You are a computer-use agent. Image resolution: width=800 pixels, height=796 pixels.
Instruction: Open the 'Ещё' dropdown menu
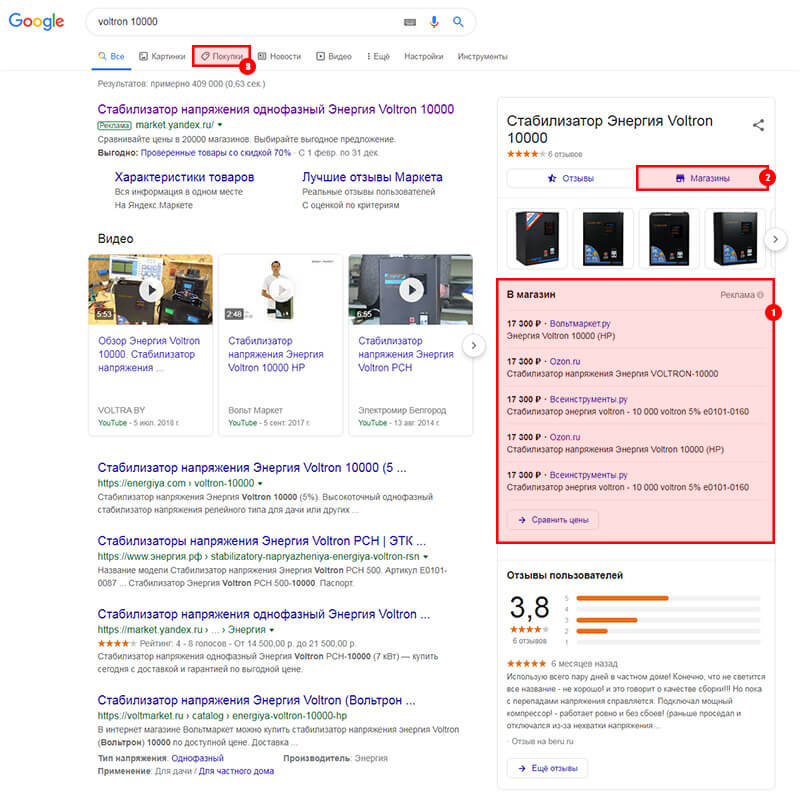[378, 56]
